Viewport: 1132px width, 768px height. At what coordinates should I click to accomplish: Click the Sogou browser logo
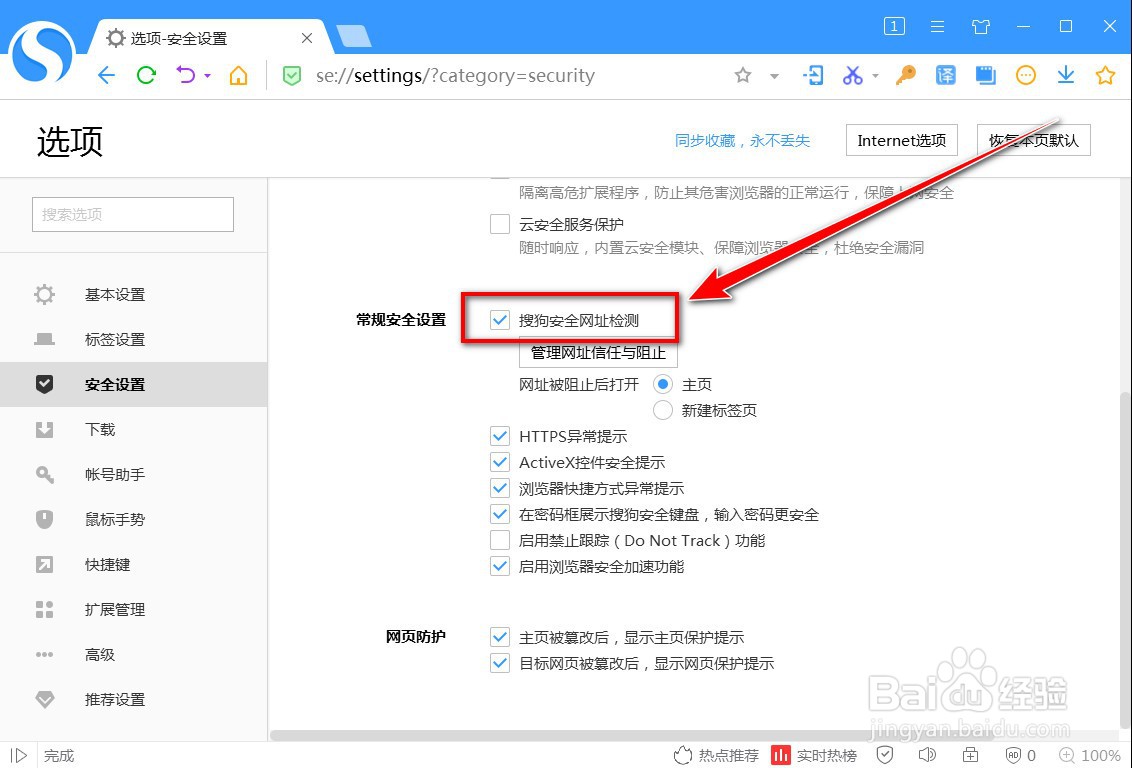click(x=42, y=52)
